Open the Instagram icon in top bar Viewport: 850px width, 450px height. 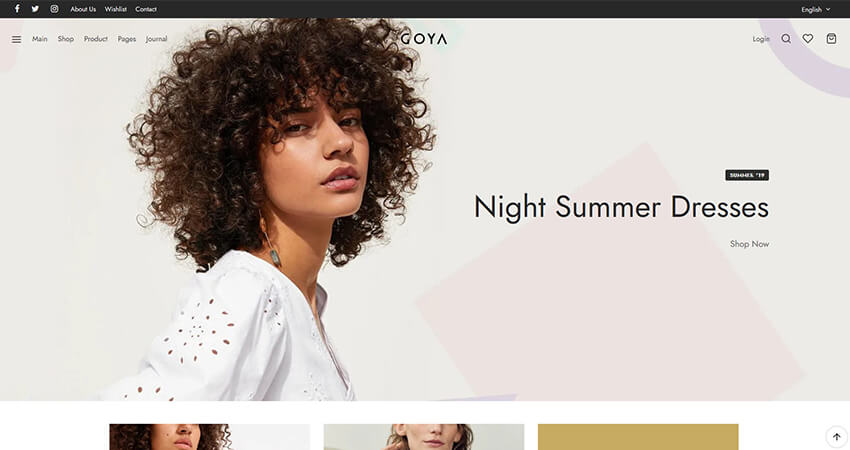click(x=54, y=9)
